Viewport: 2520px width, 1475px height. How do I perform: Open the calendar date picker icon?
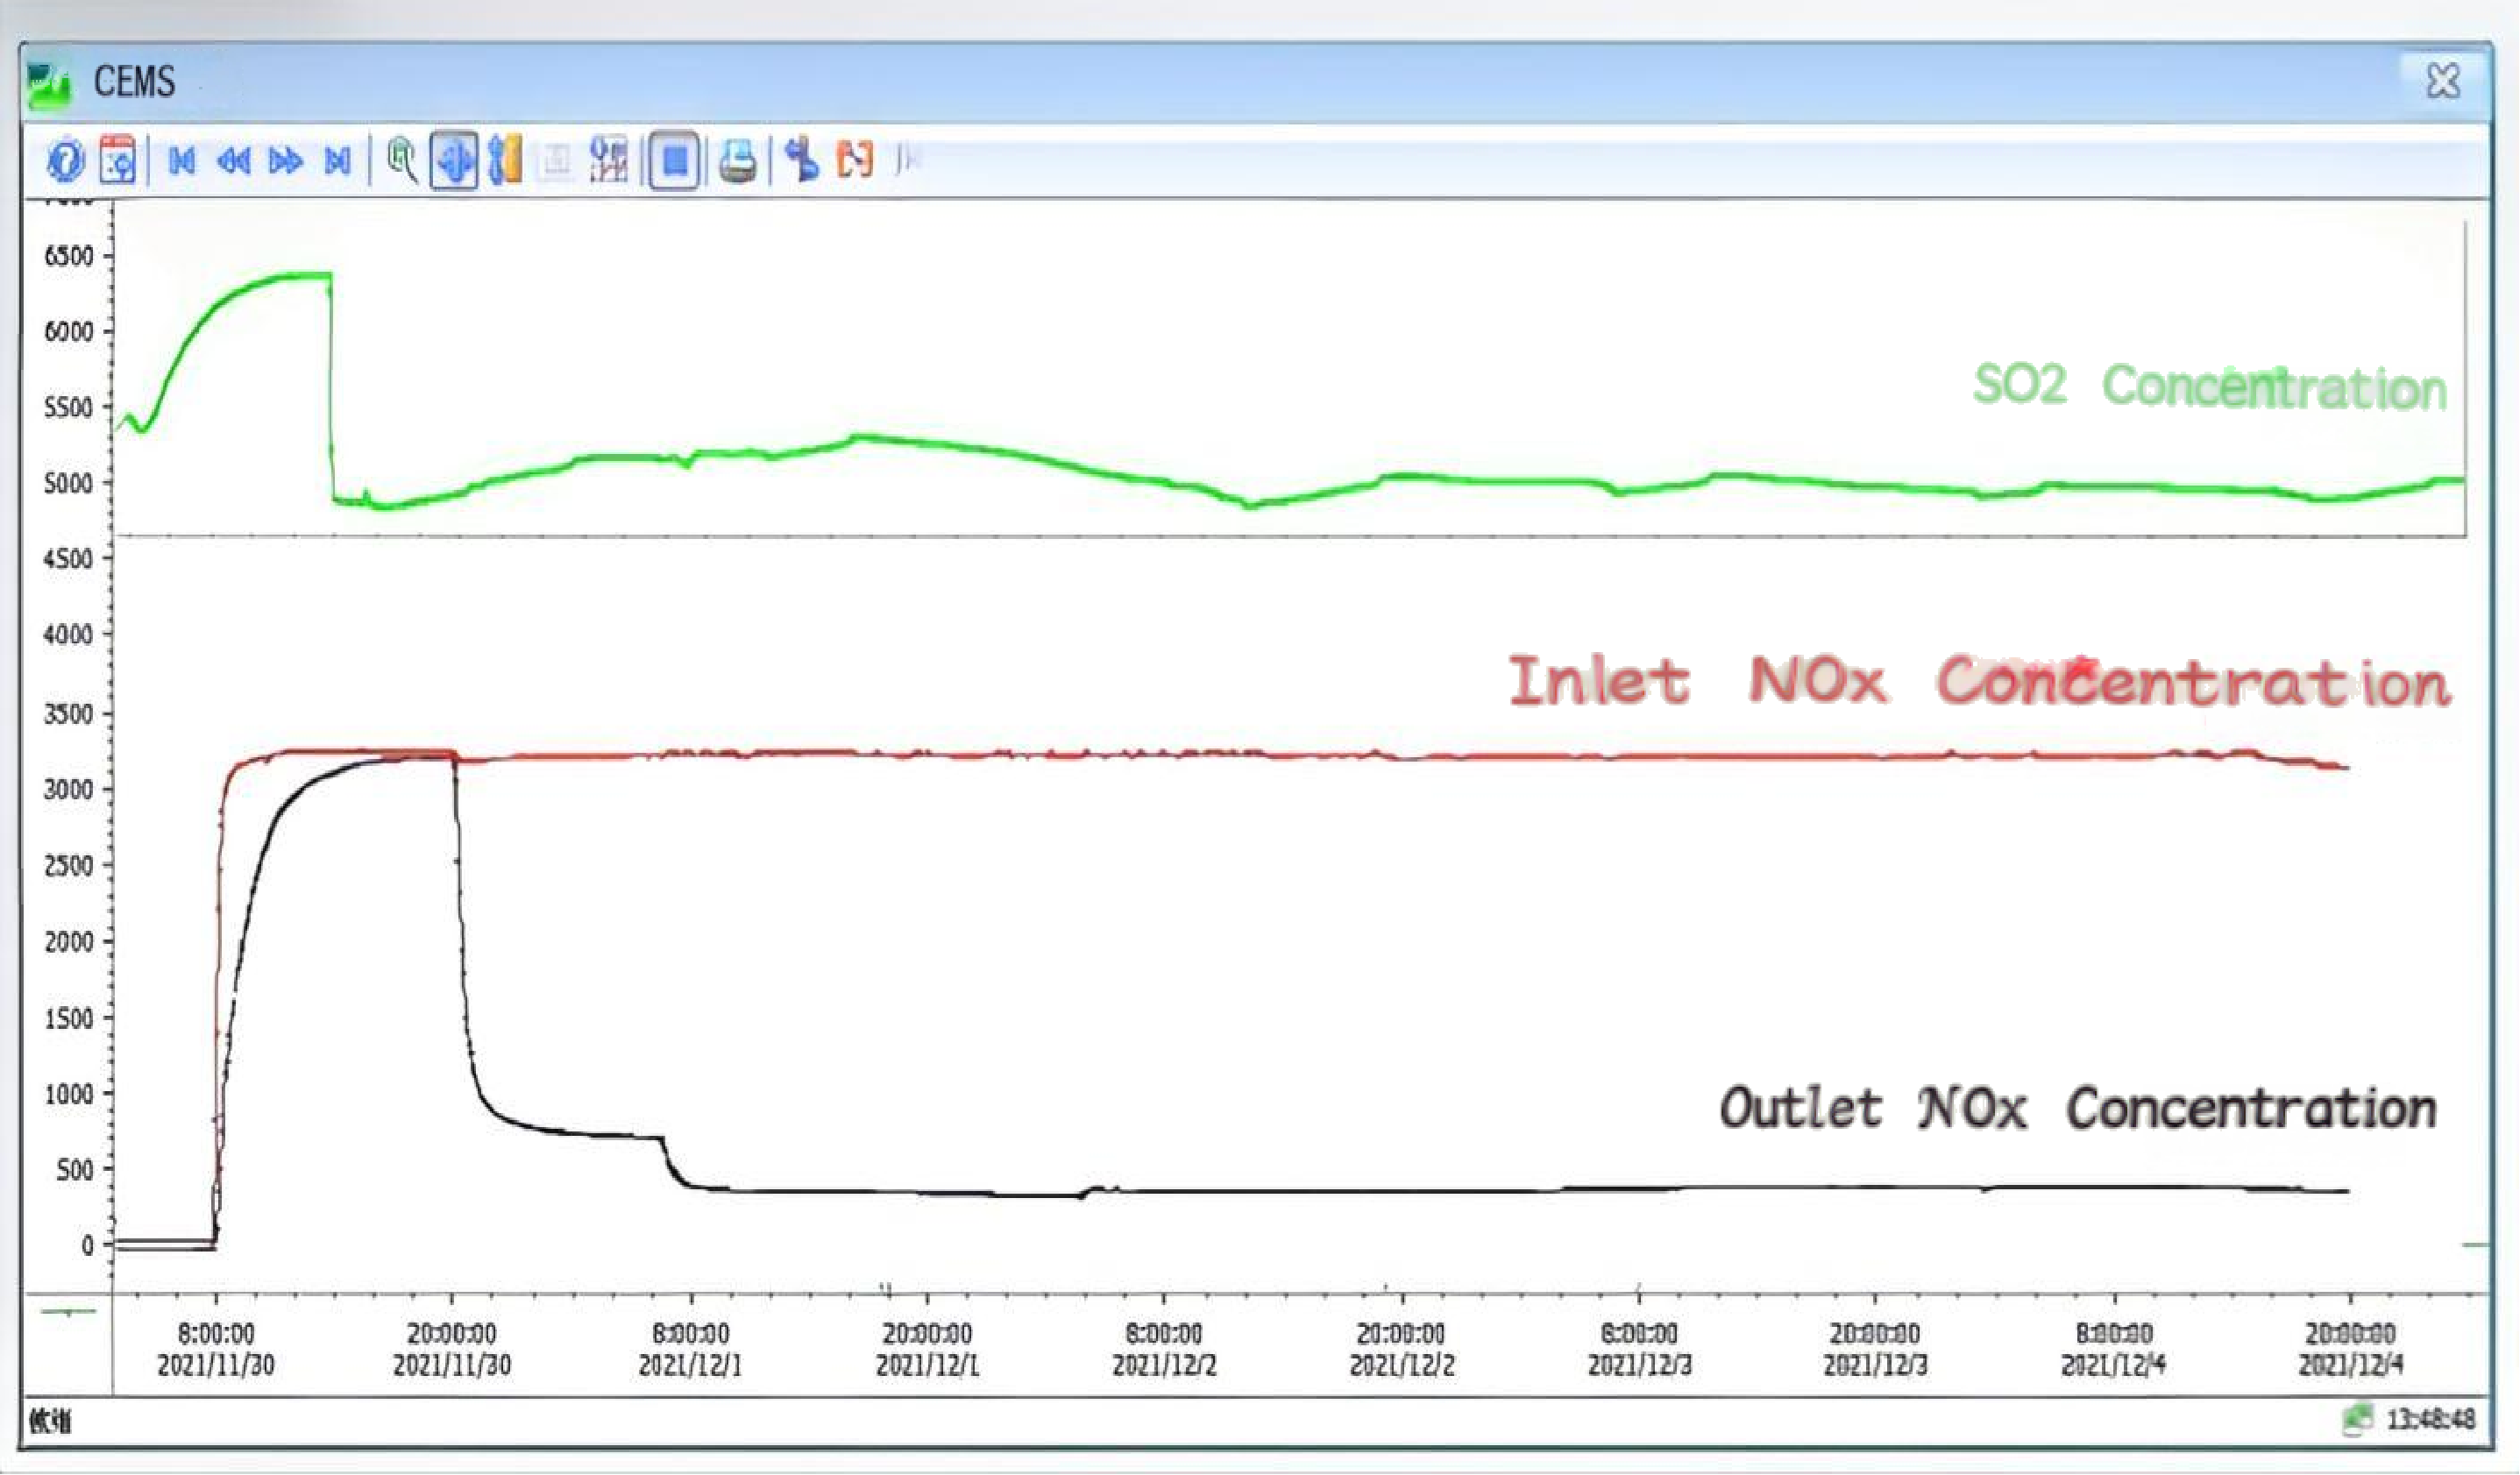point(117,160)
